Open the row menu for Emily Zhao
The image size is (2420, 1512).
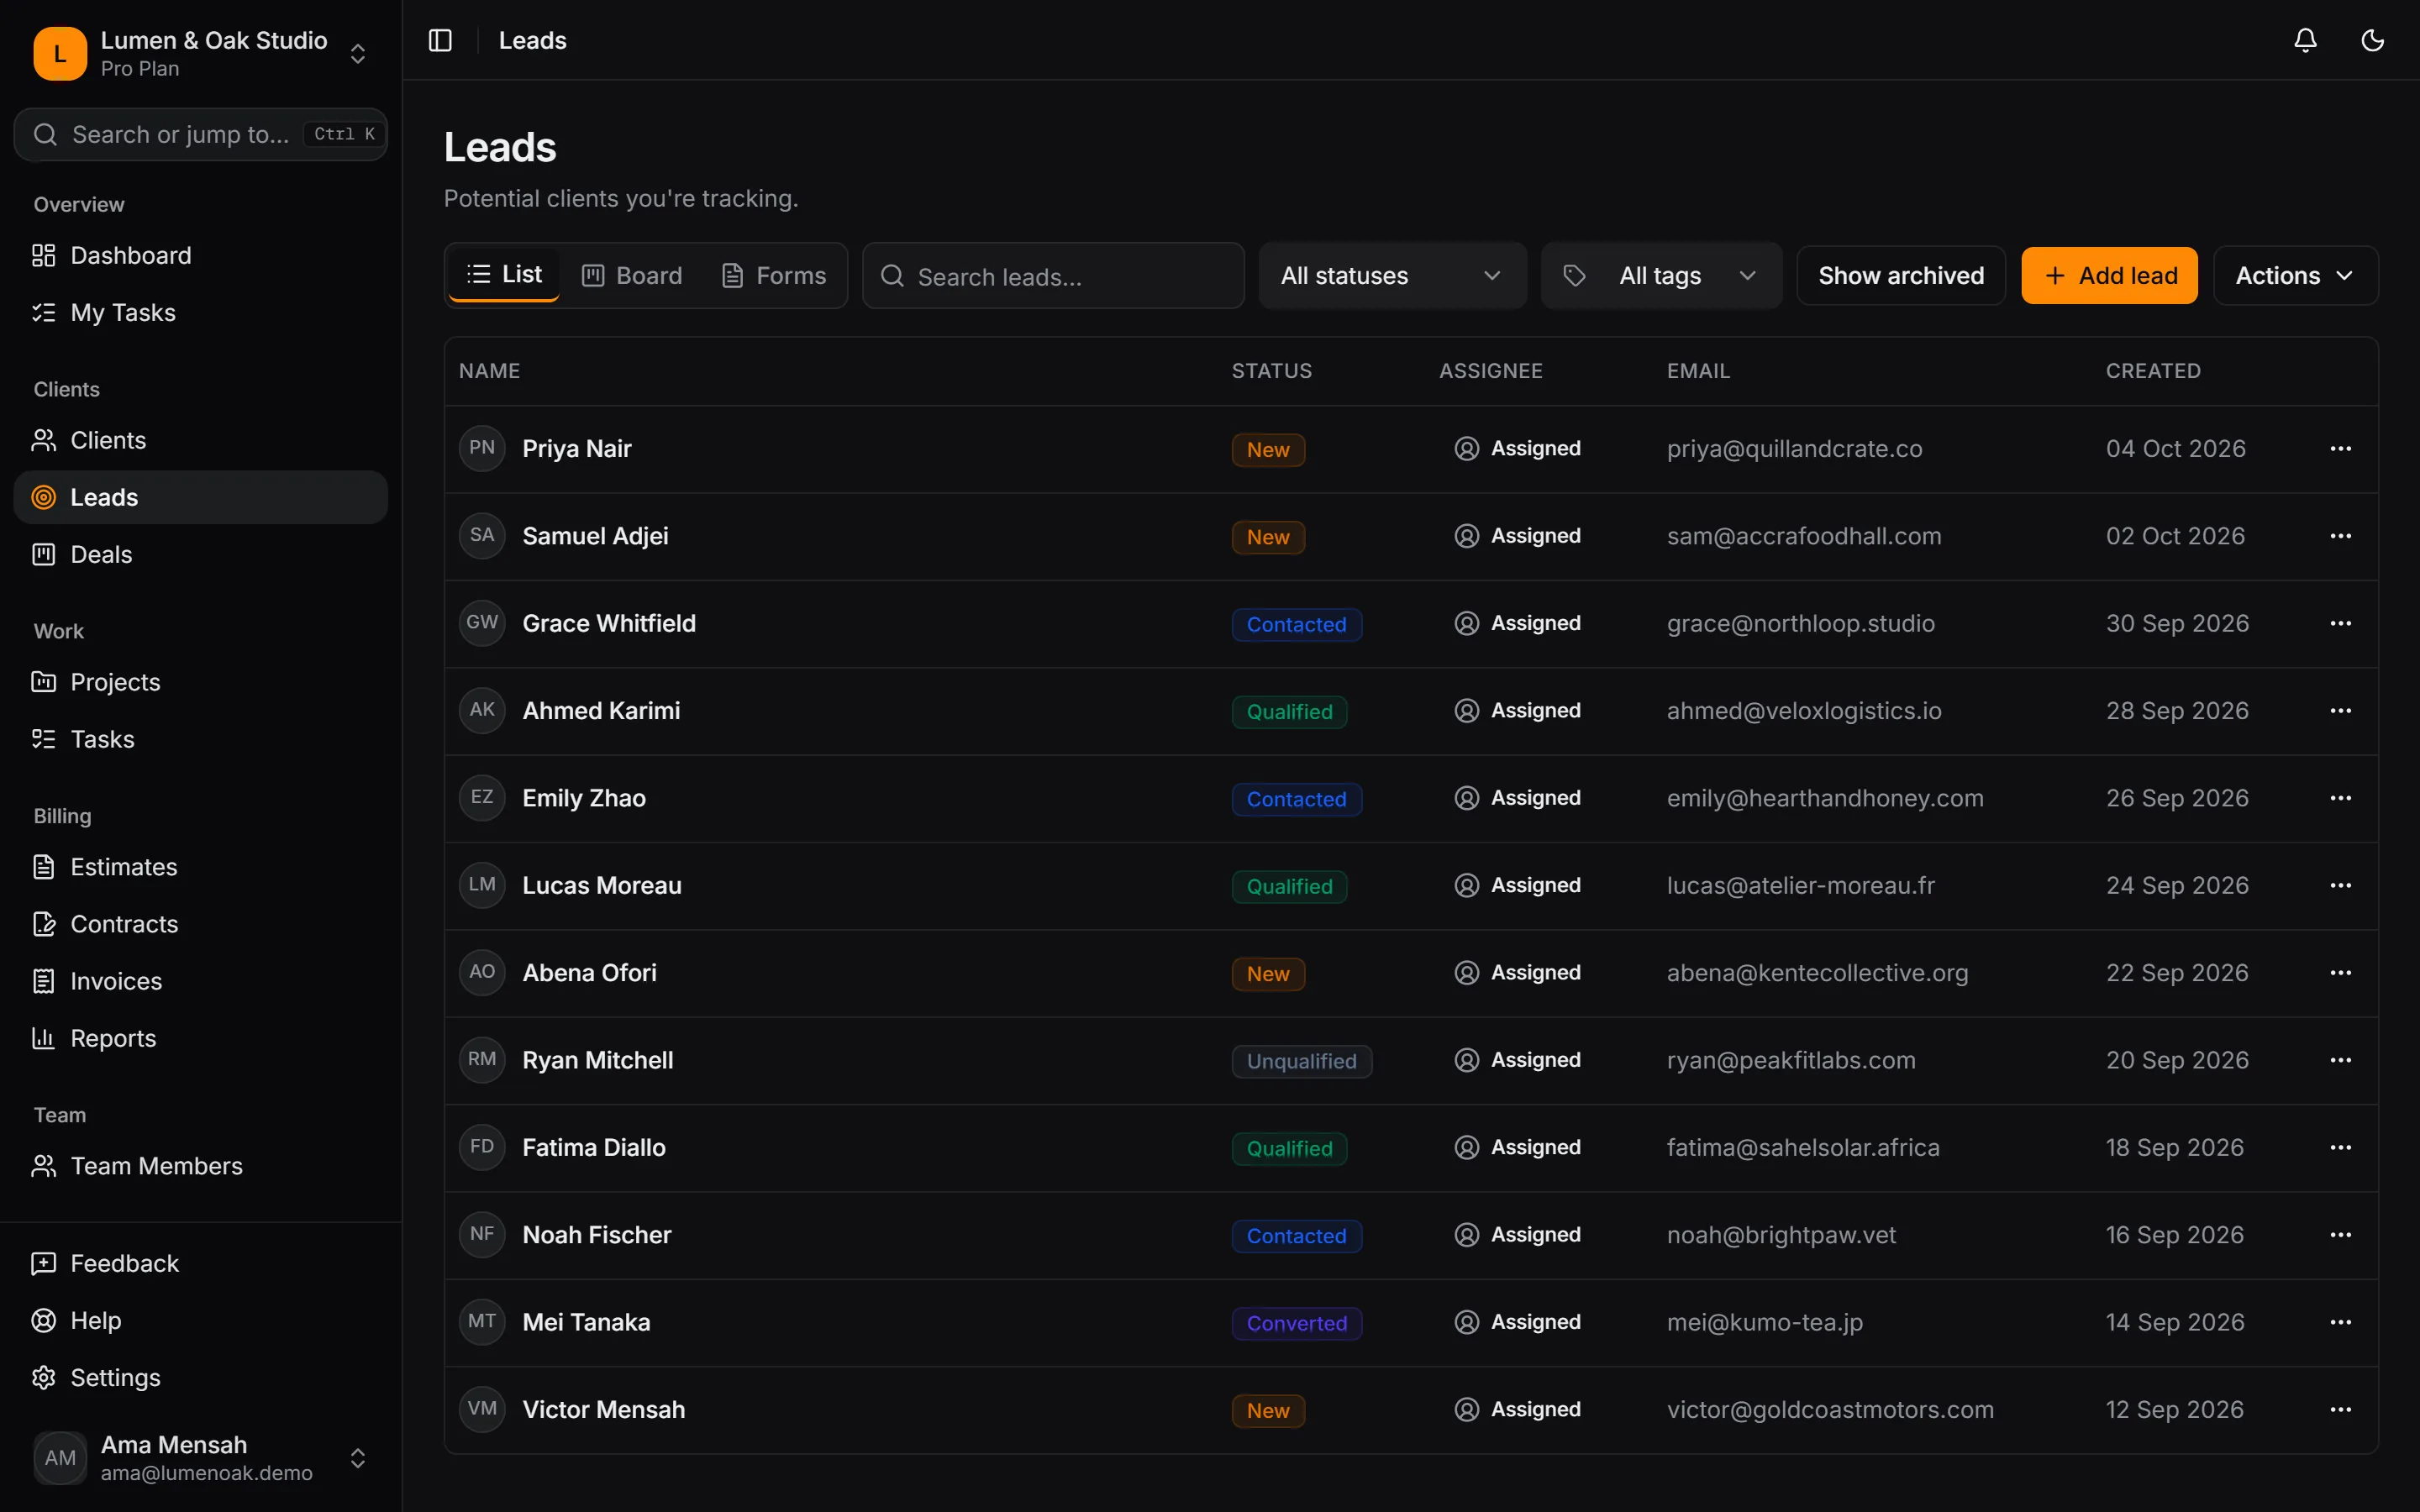(x=2340, y=798)
